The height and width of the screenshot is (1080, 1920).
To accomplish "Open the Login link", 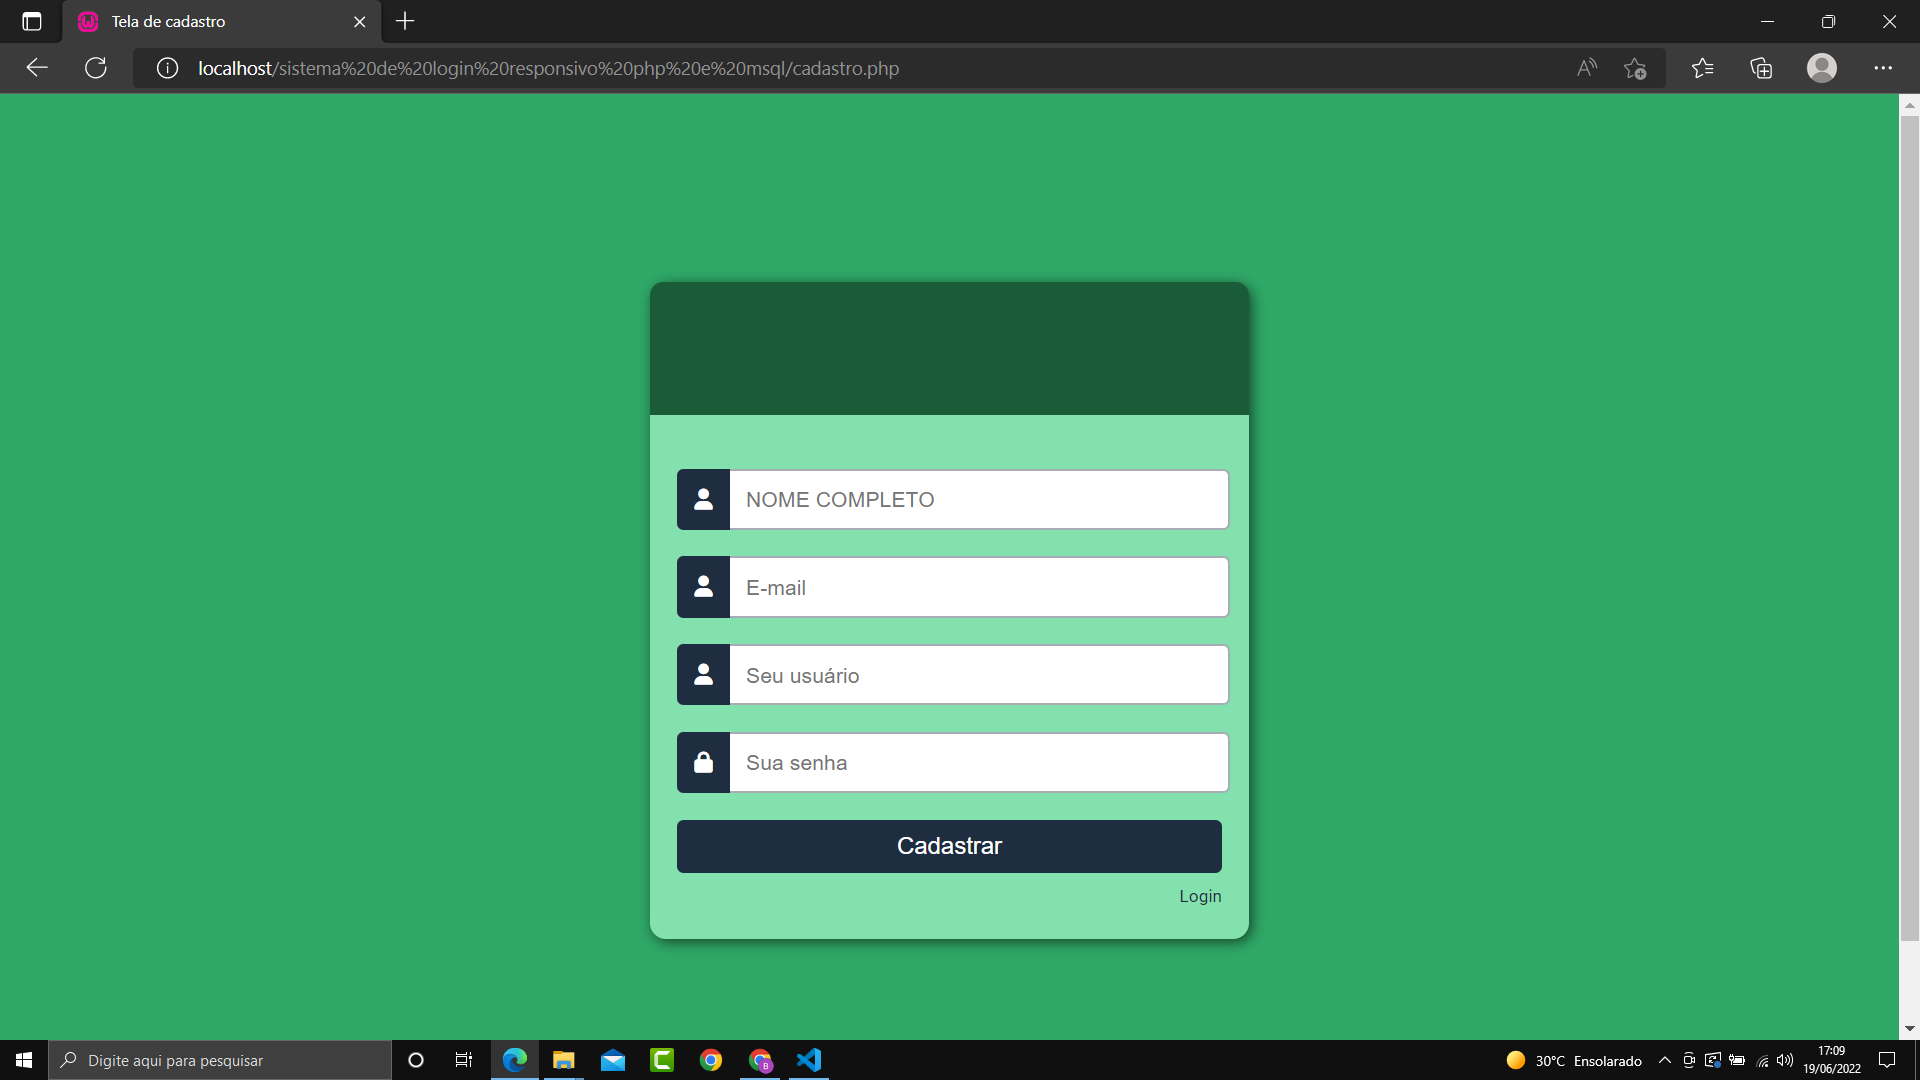I will (x=1200, y=896).
